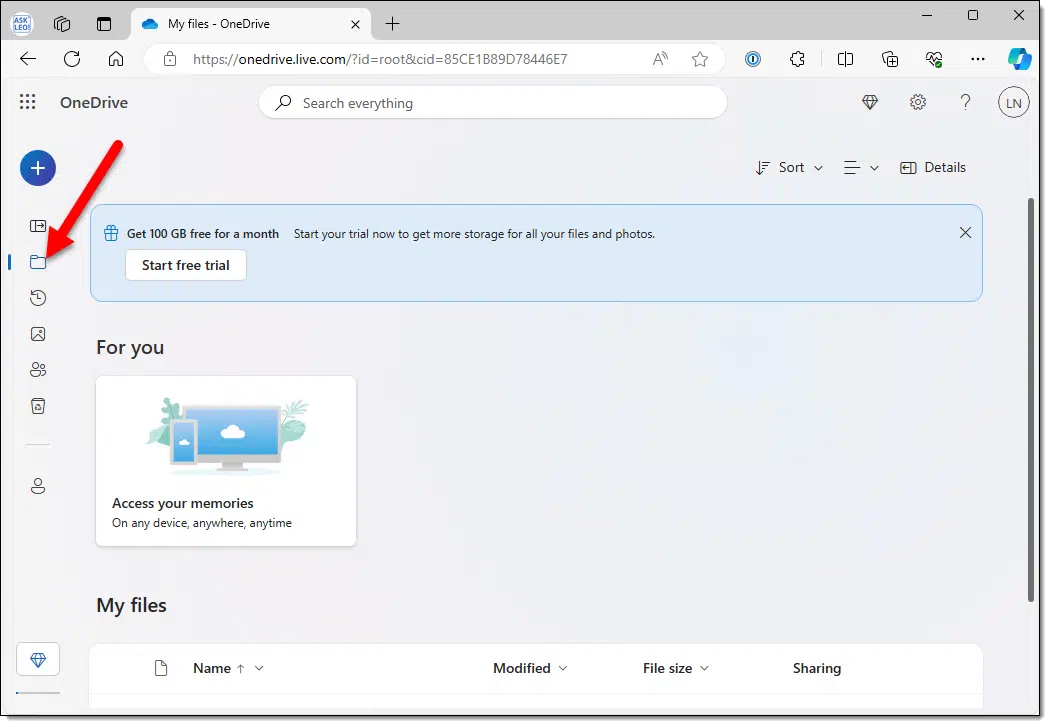Dismiss the 100 GB free trial banner
The image size is (1050, 726).
[x=965, y=232]
